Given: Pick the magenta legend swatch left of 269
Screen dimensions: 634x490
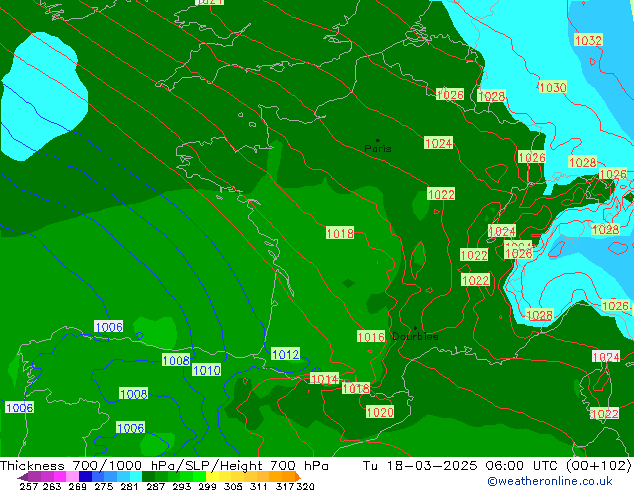Looking at the screenshot, I should pyautogui.click(x=59, y=476).
